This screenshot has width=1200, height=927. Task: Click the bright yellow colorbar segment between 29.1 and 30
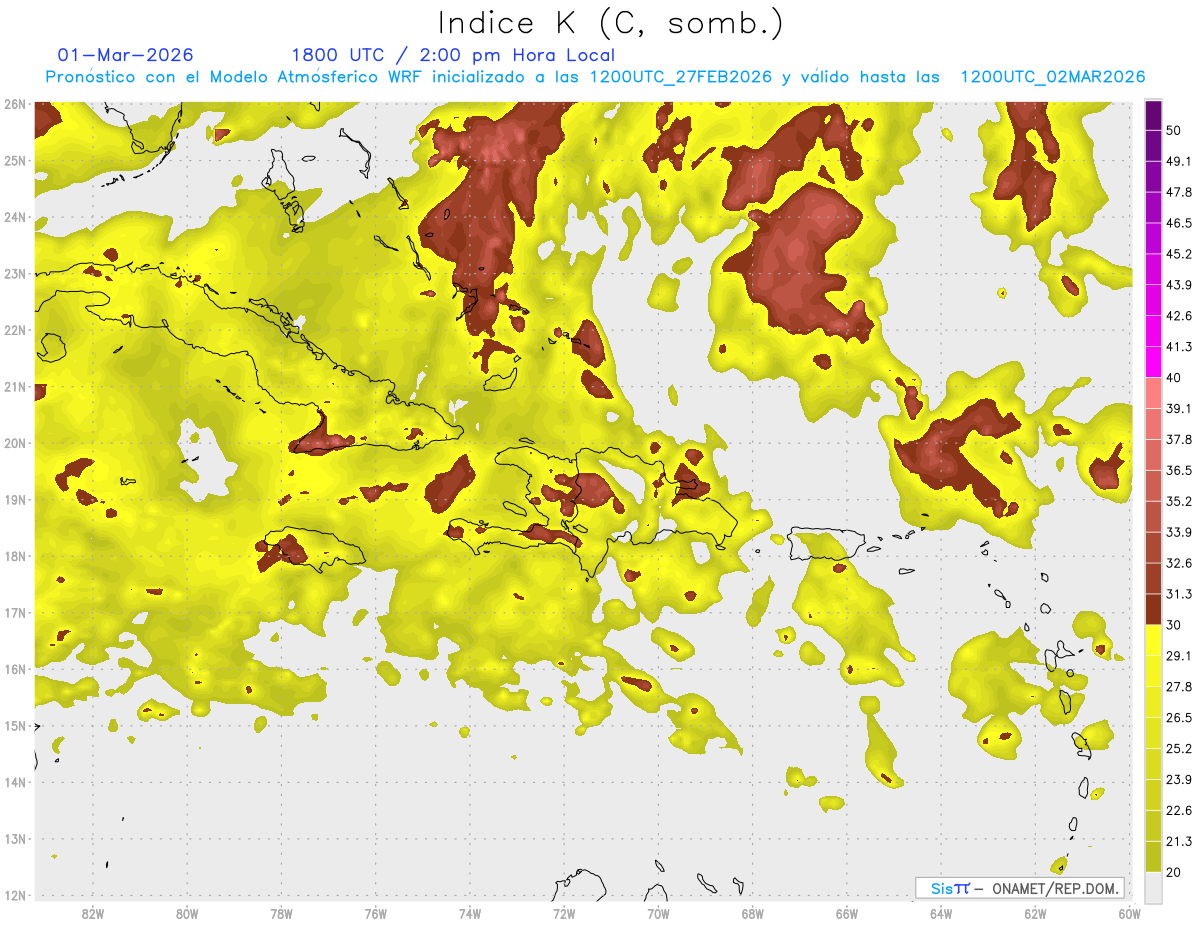pos(1153,641)
